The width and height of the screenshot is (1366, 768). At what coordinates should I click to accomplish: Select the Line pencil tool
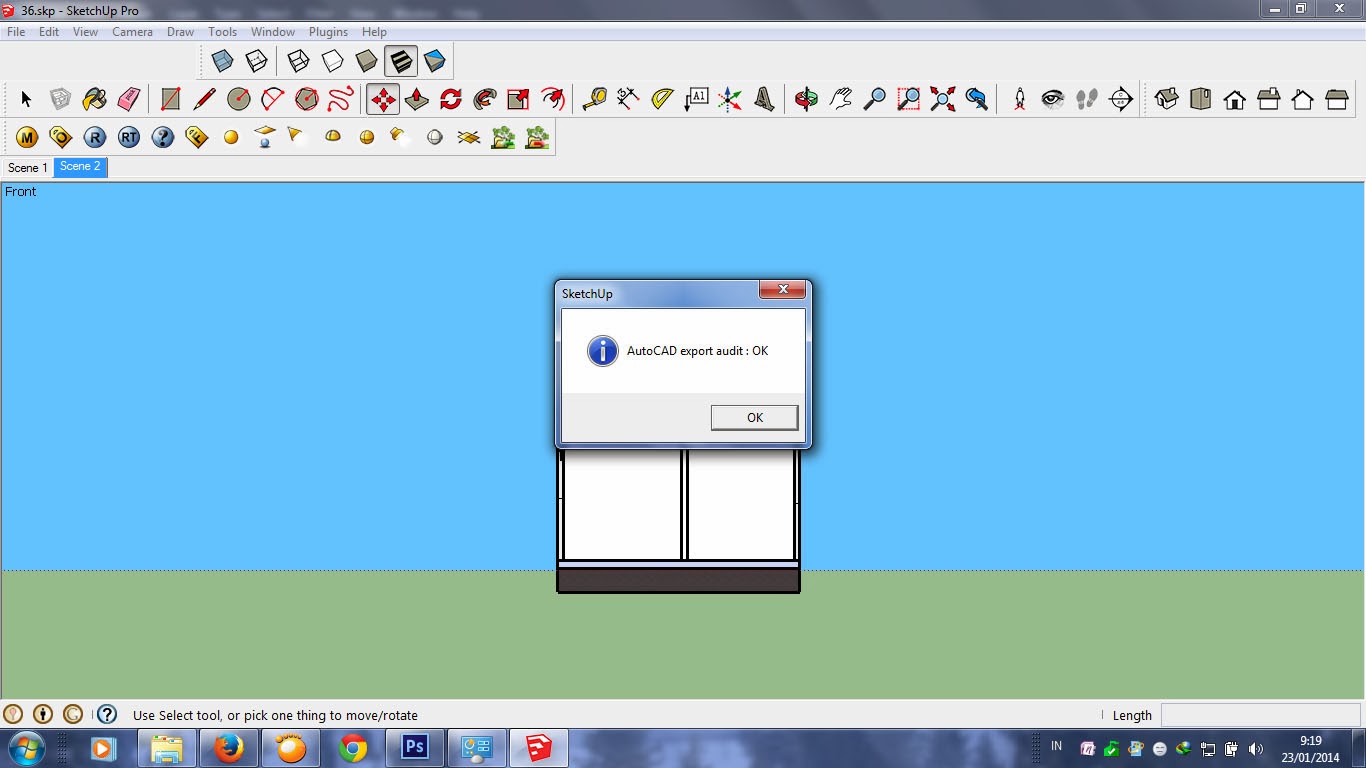(204, 99)
